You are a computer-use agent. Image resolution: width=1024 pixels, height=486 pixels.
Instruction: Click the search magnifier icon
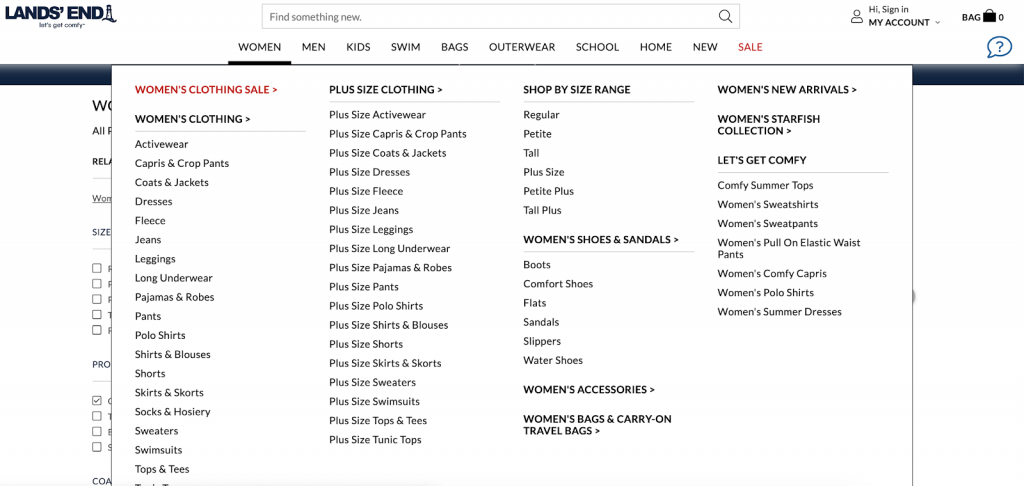725,17
